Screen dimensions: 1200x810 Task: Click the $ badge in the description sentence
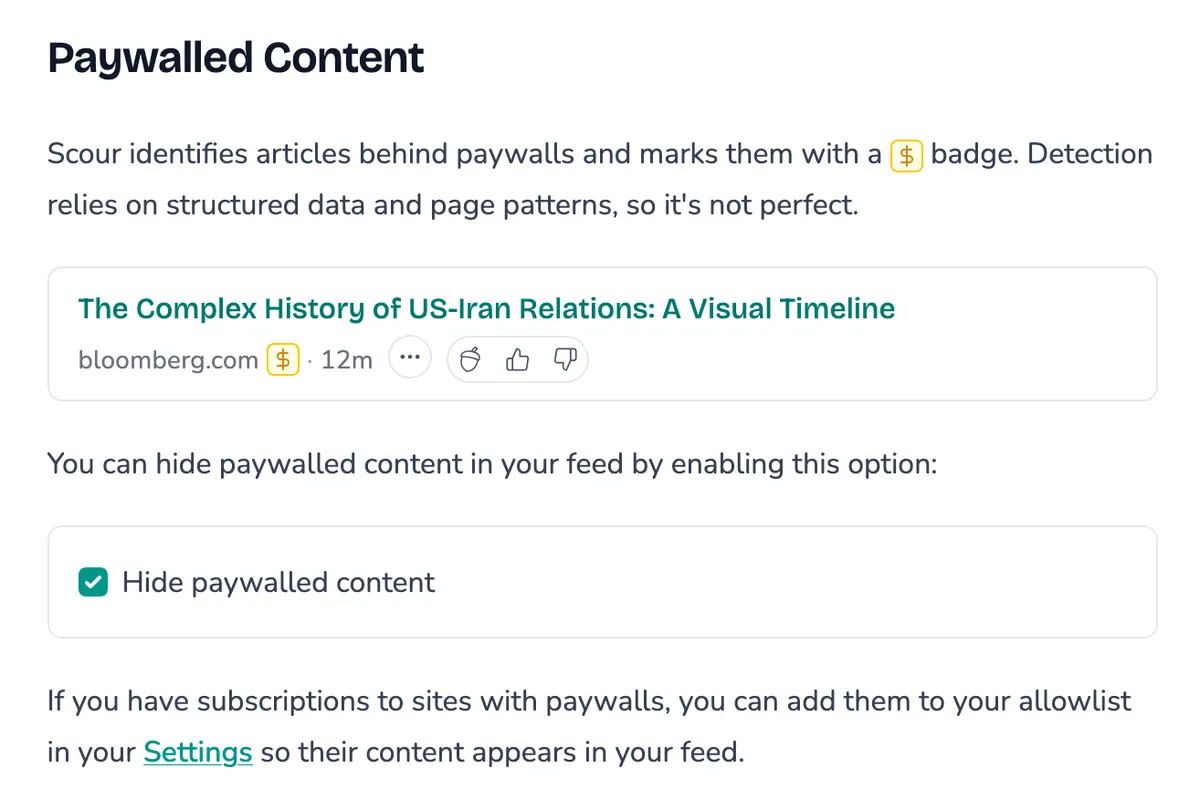(906, 155)
